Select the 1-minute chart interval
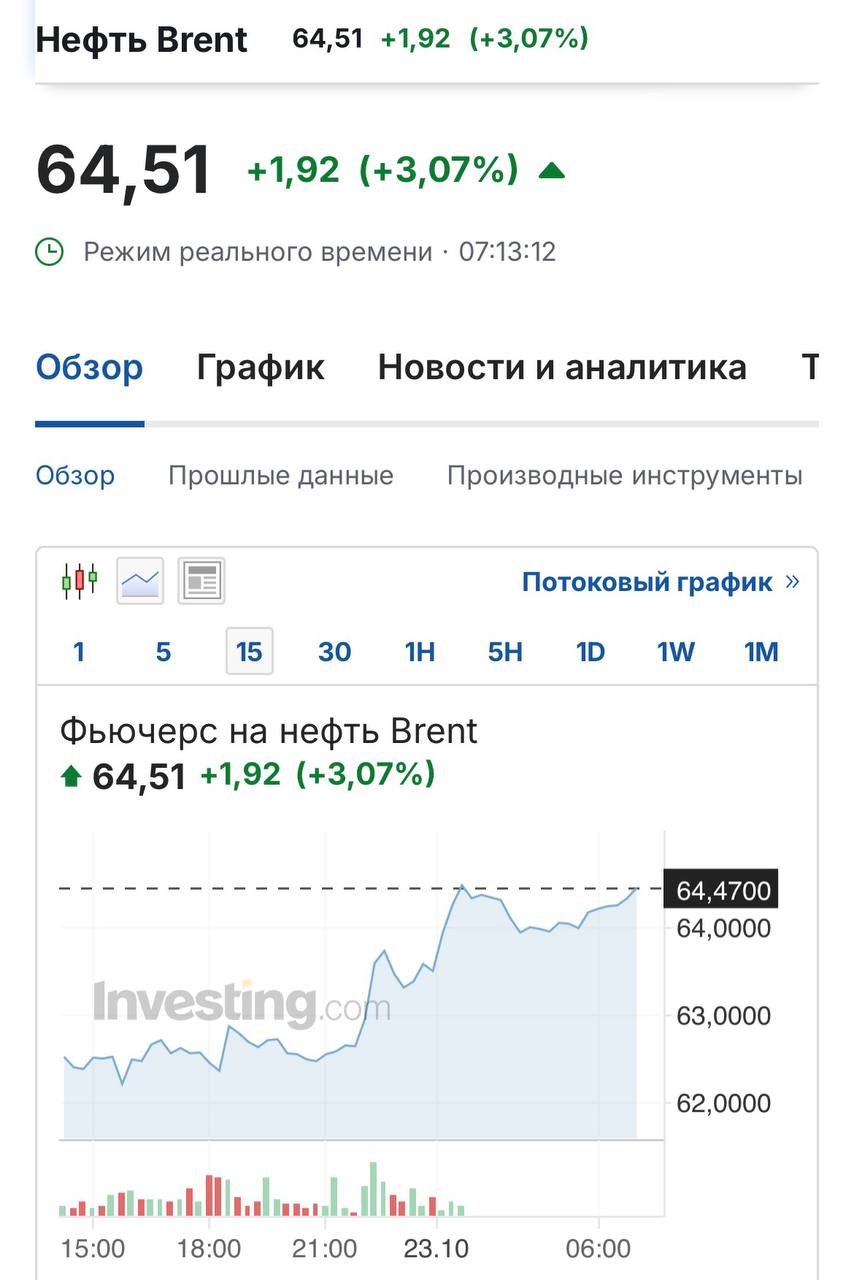This screenshot has height=1280, width=854. pos(79,653)
